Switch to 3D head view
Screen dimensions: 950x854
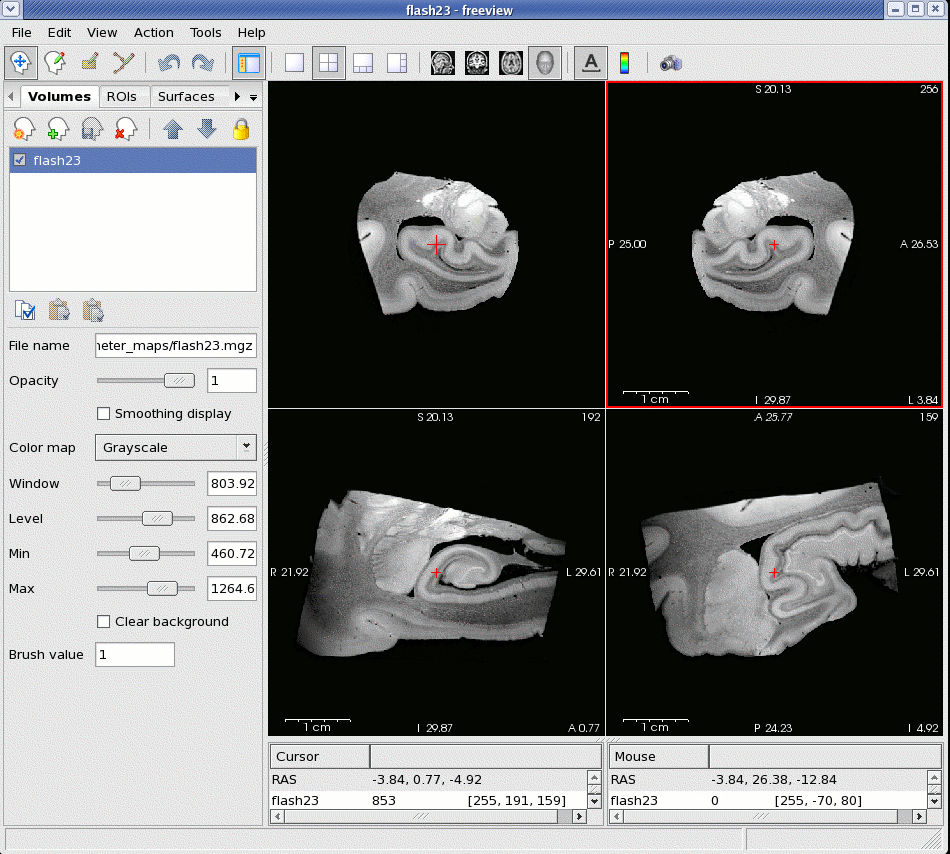tap(544, 63)
